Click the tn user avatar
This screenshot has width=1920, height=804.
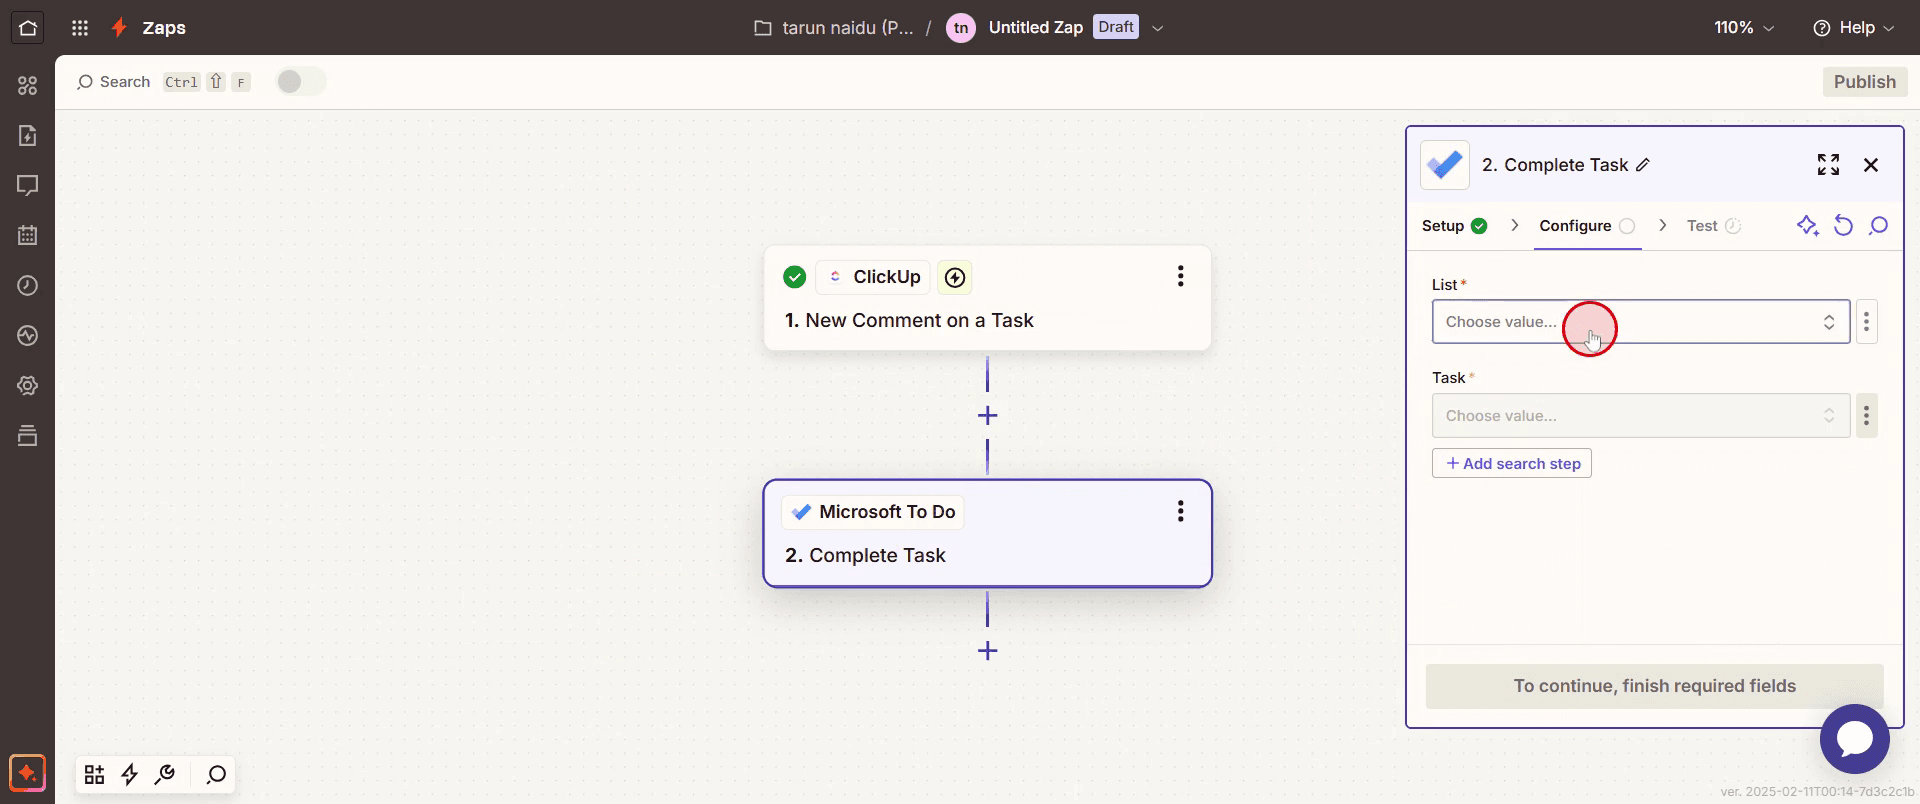click(961, 28)
